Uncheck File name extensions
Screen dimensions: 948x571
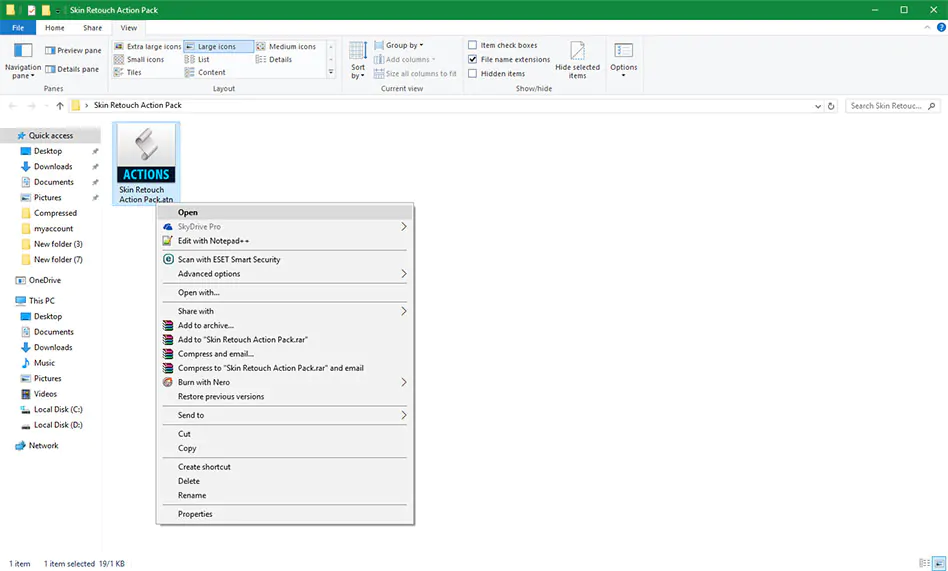tap(472, 59)
